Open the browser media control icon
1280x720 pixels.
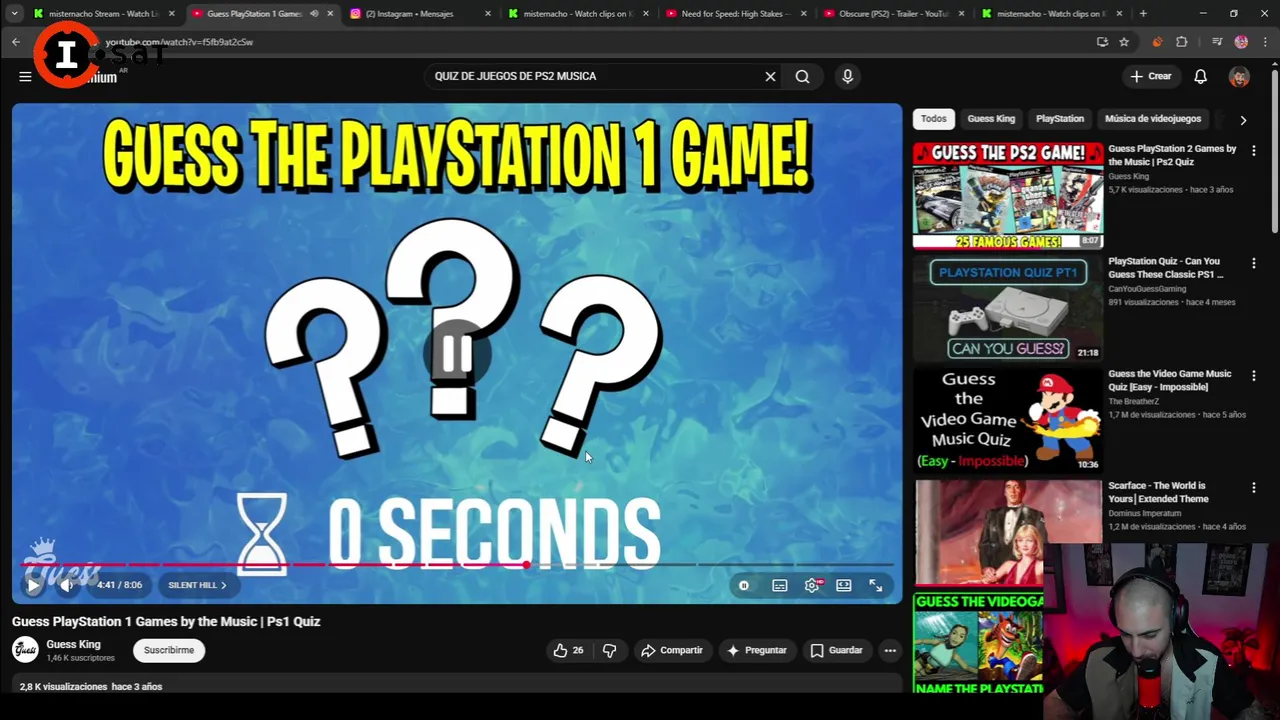tap(1216, 42)
